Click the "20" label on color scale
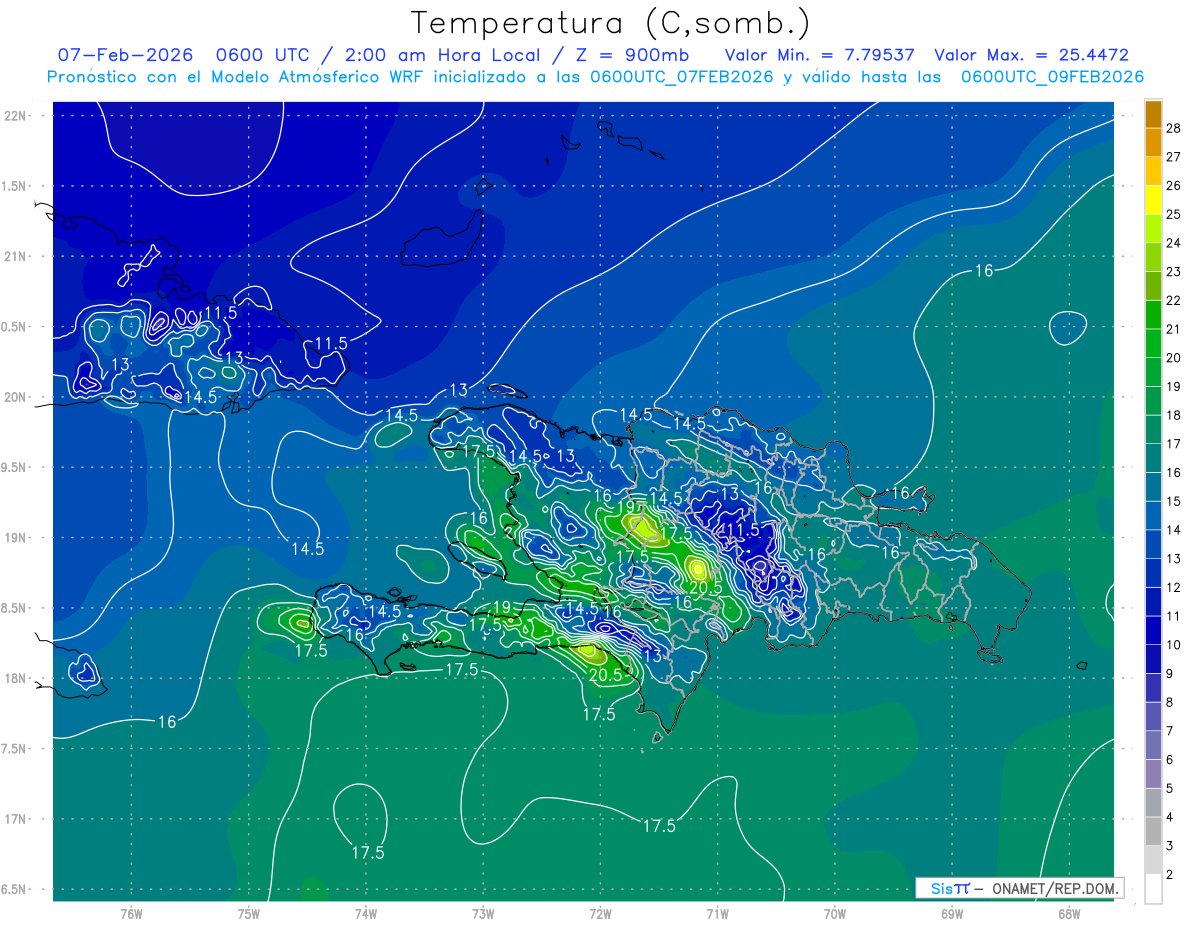1200x927 pixels. click(1174, 358)
